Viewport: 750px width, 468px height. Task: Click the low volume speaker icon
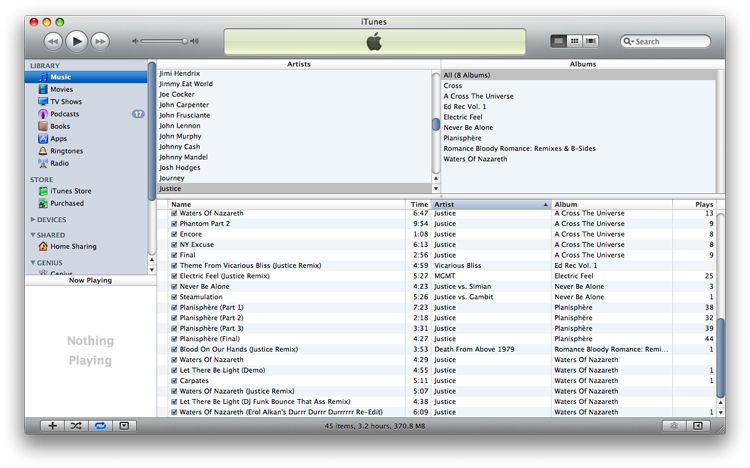click(x=135, y=41)
